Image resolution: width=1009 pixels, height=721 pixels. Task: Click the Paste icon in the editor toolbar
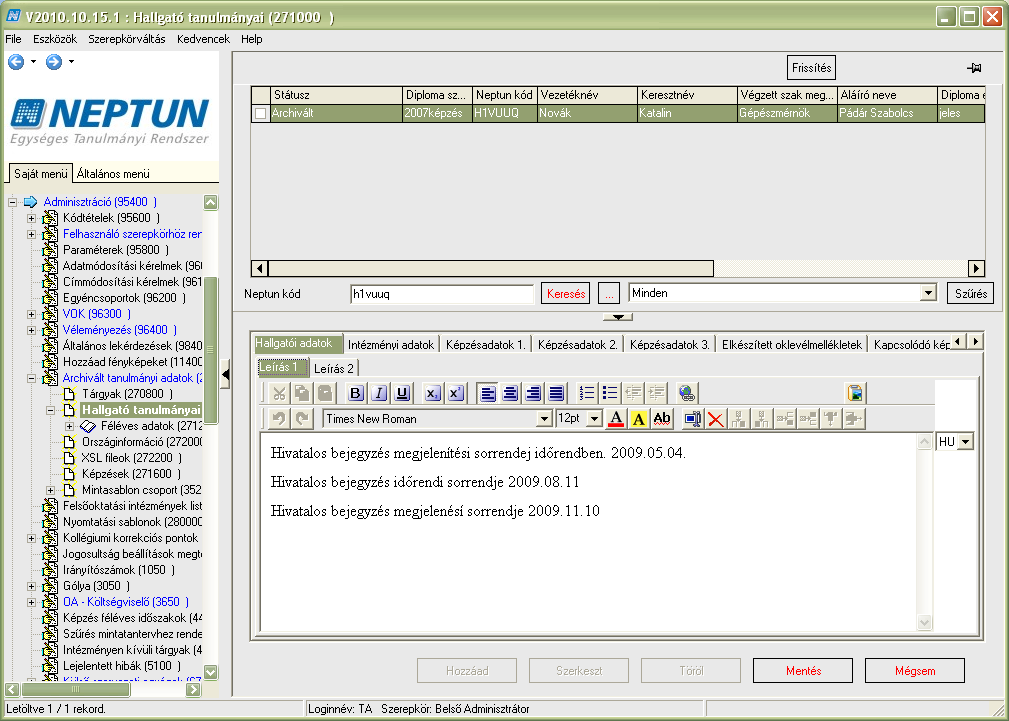click(x=325, y=393)
